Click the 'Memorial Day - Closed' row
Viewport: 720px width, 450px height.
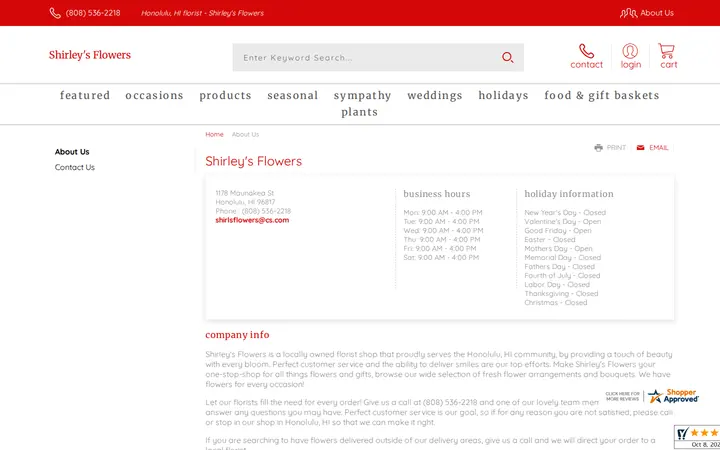[x=562, y=258]
